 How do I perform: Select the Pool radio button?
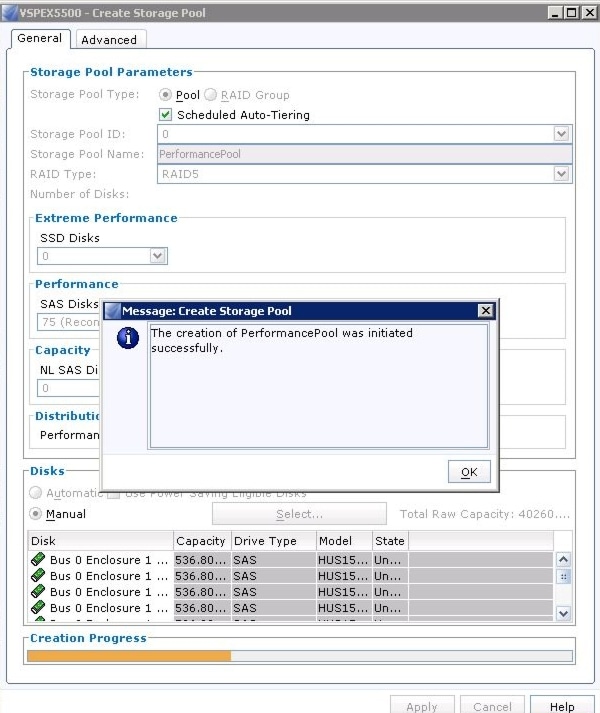(x=167, y=95)
